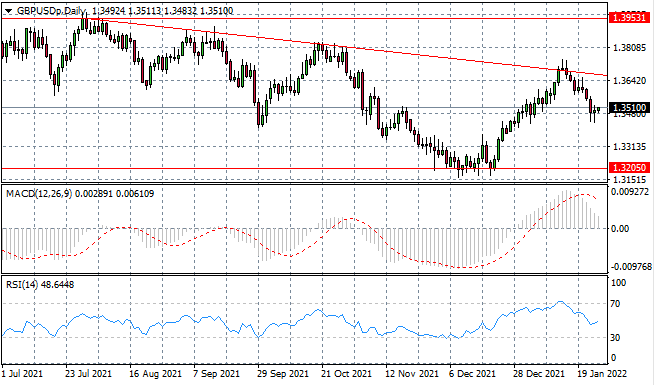Click the chart menu triangle beside GBPUSDp
Viewport: 654px width, 385px height.
8,11
